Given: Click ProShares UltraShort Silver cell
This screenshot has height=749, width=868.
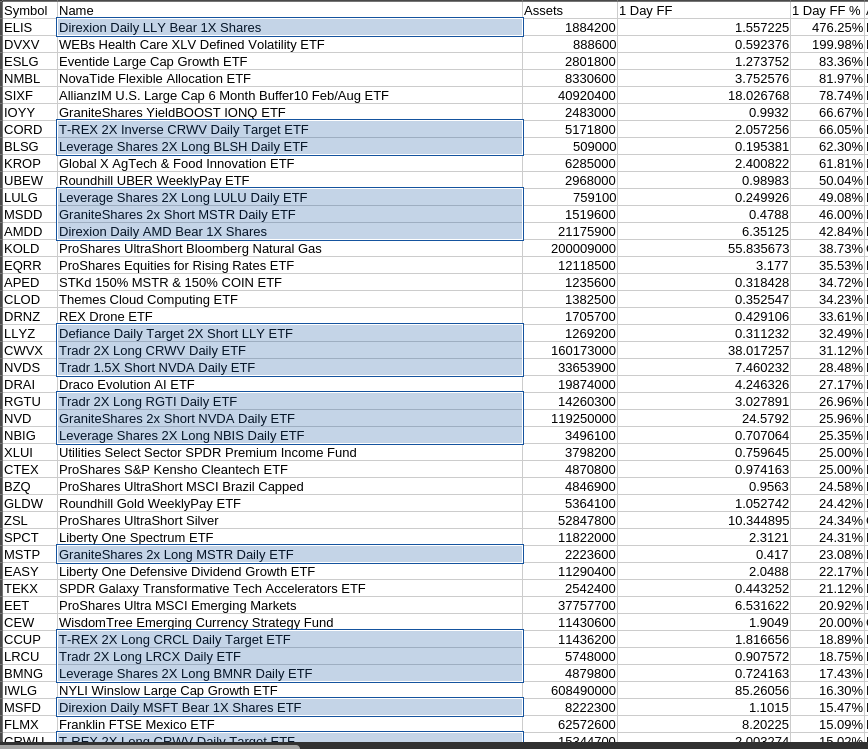Looking at the screenshot, I should pos(290,521).
